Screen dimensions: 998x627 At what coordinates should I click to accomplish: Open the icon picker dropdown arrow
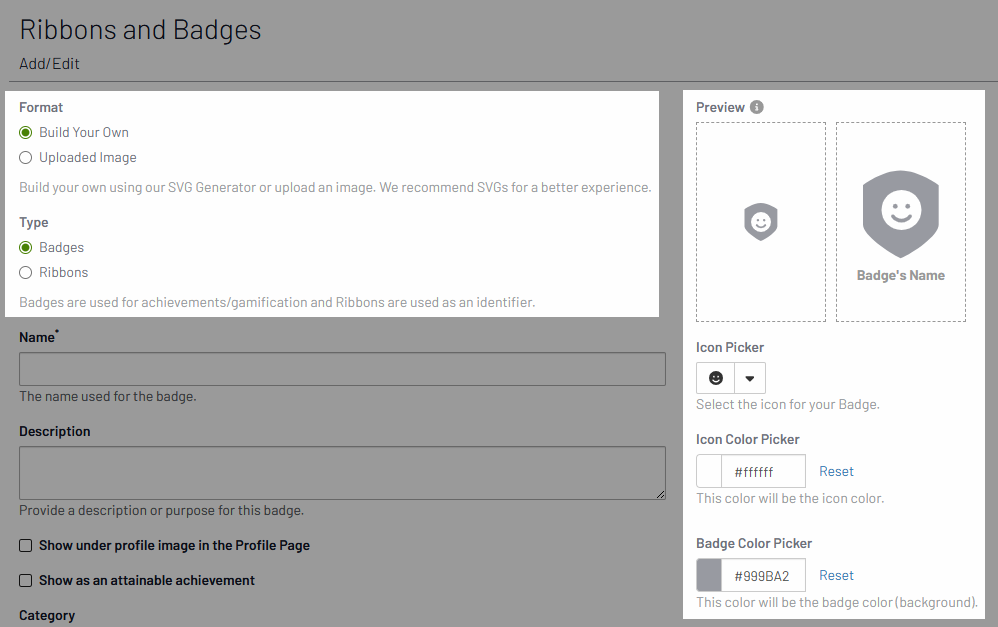(749, 378)
